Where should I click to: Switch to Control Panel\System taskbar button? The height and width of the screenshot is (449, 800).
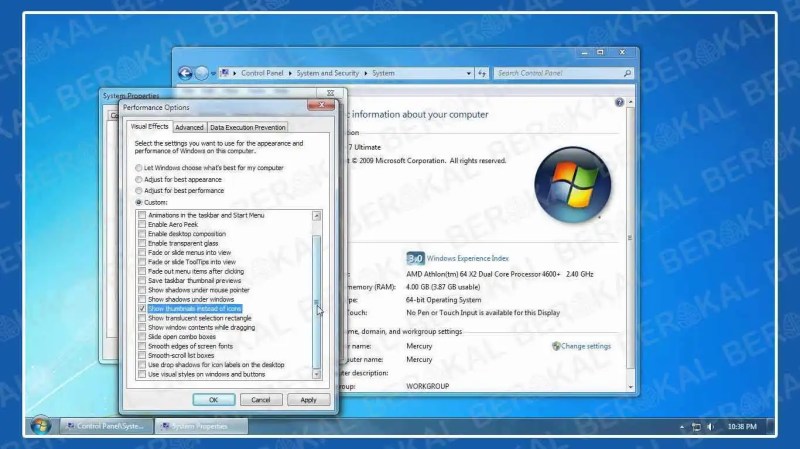pyautogui.click(x=106, y=426)
